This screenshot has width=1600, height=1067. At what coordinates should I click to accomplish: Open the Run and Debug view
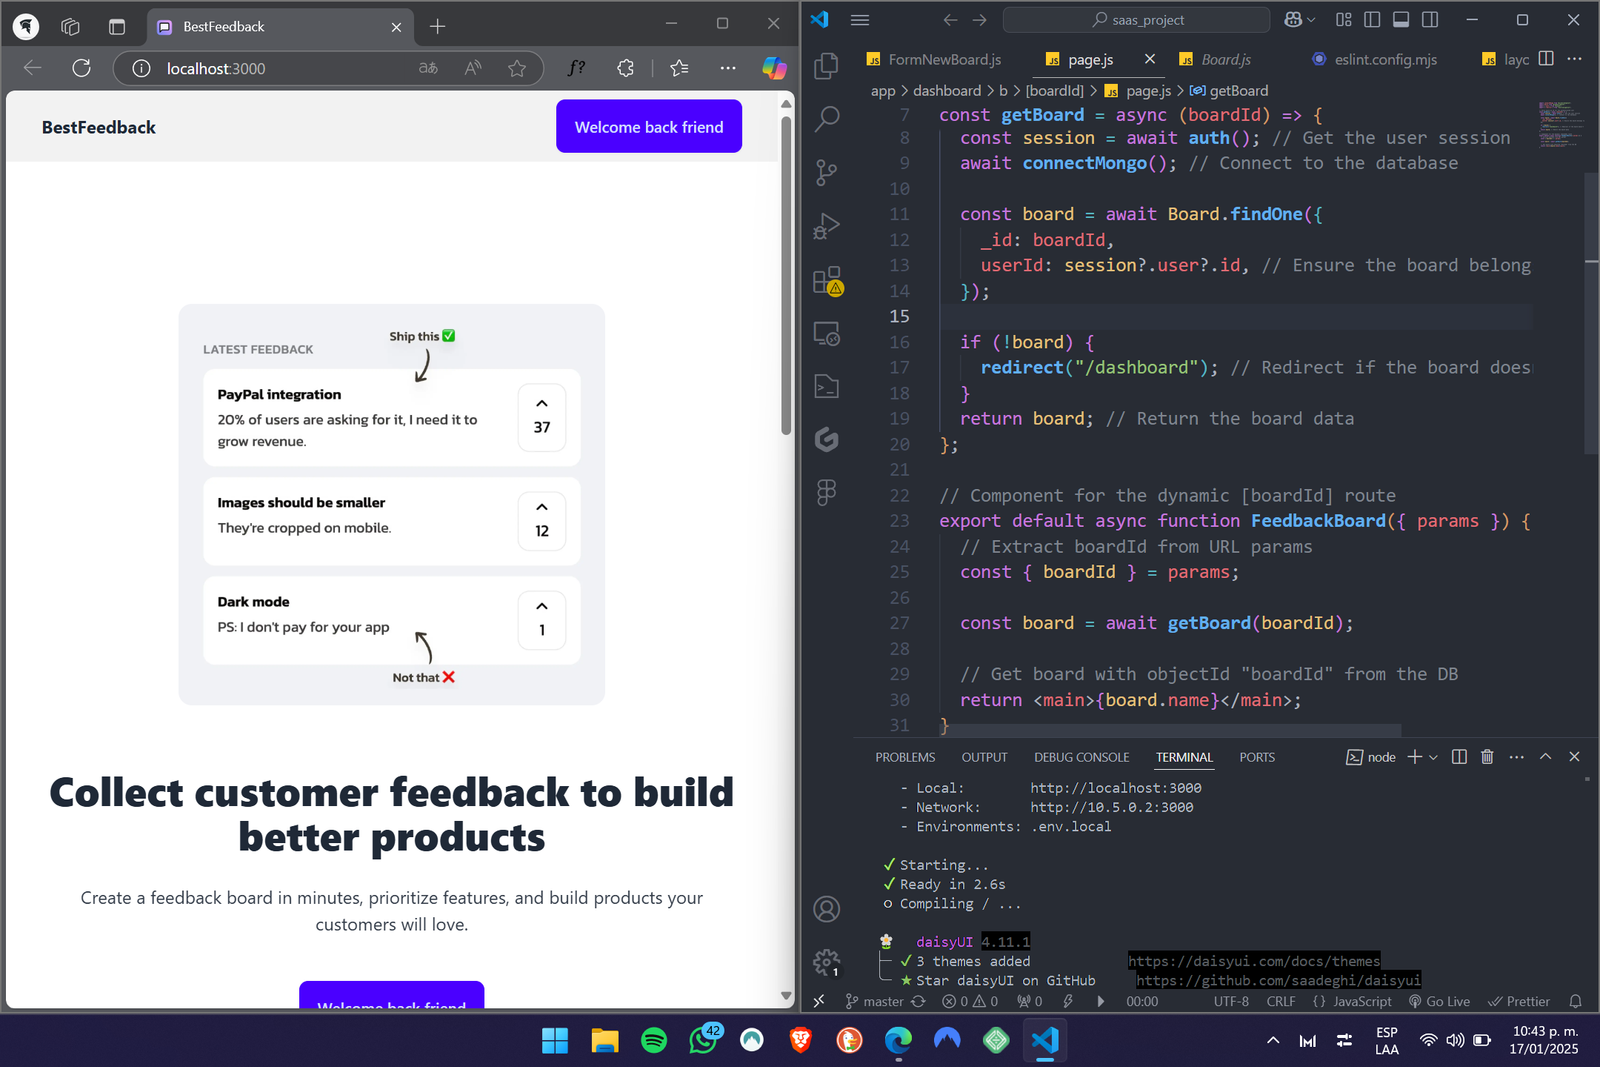pos(826,226)
